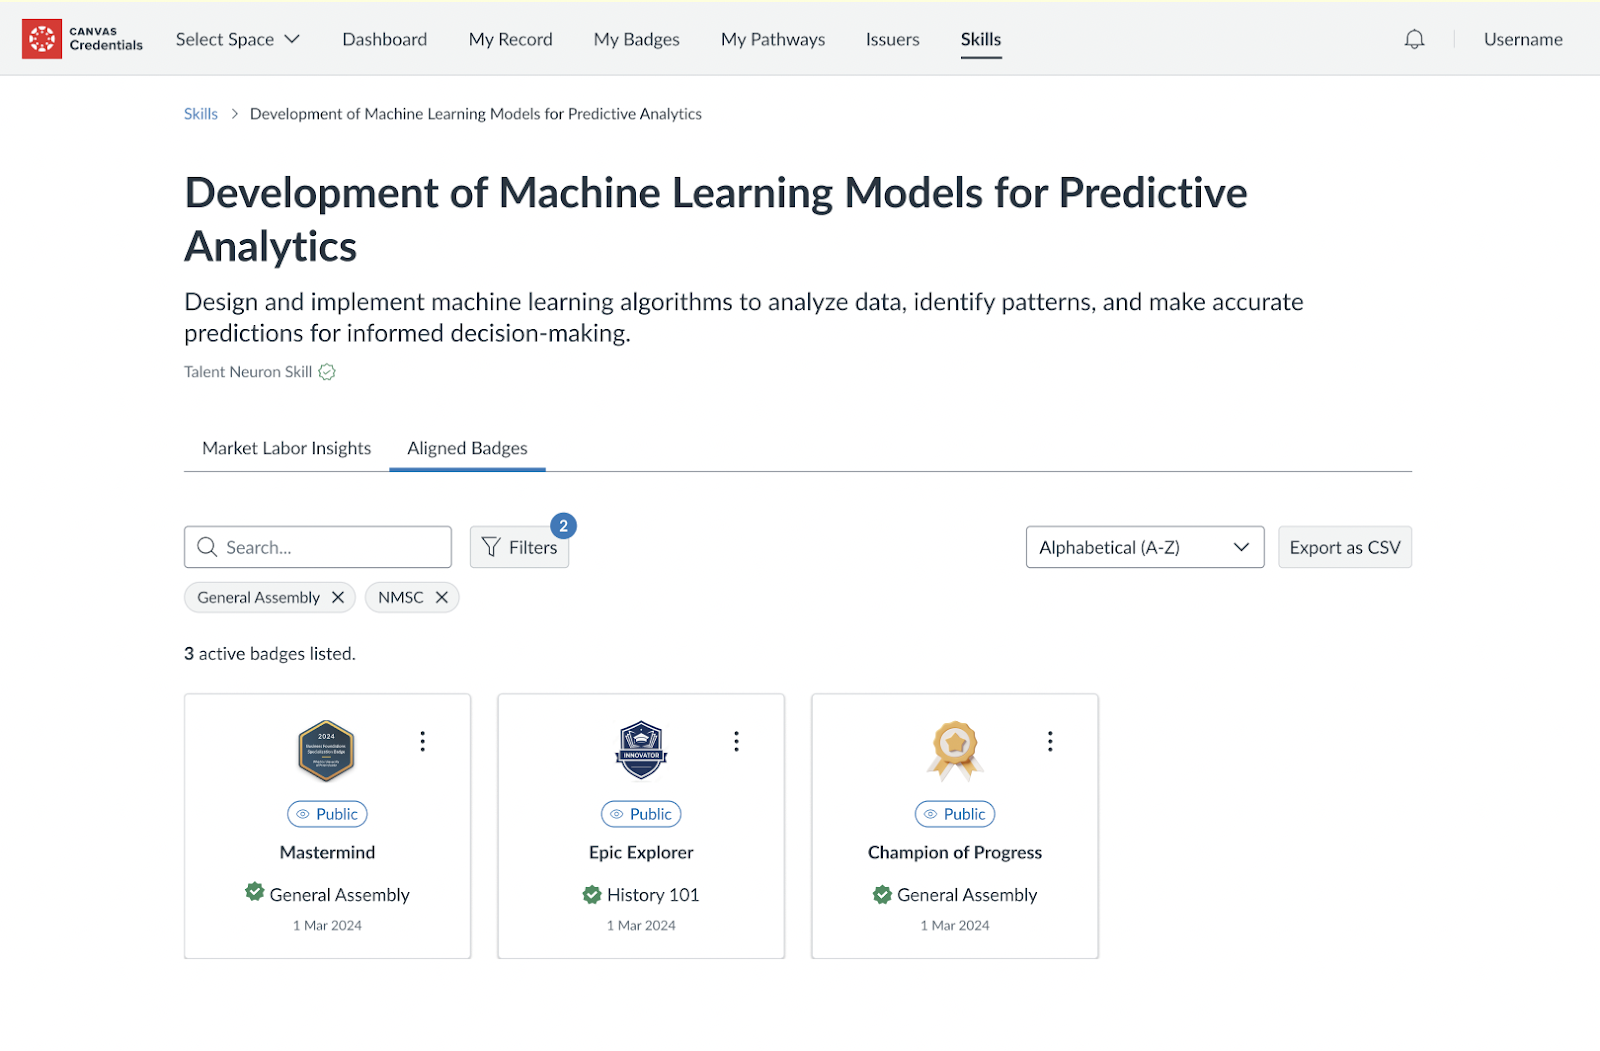
Task: Click the 1 Mar 2024 date on Epic Explorer
Action: 641,926
